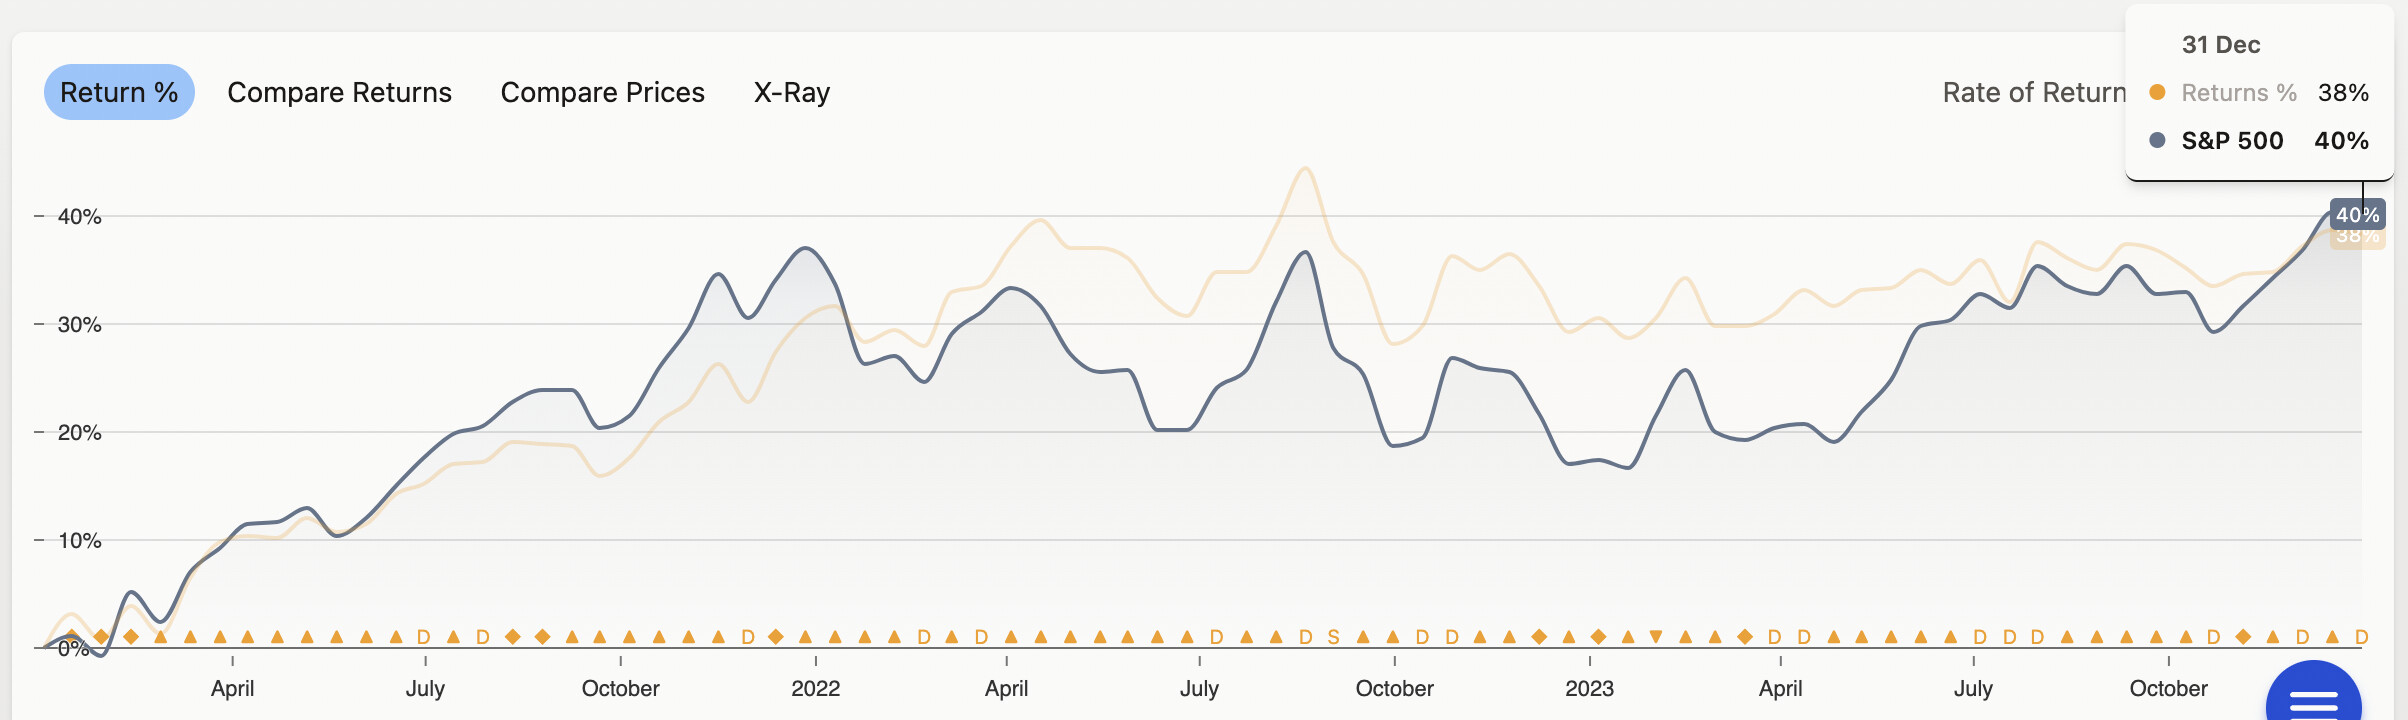Select the D marker adjacent to S marker

(1305, 637)
